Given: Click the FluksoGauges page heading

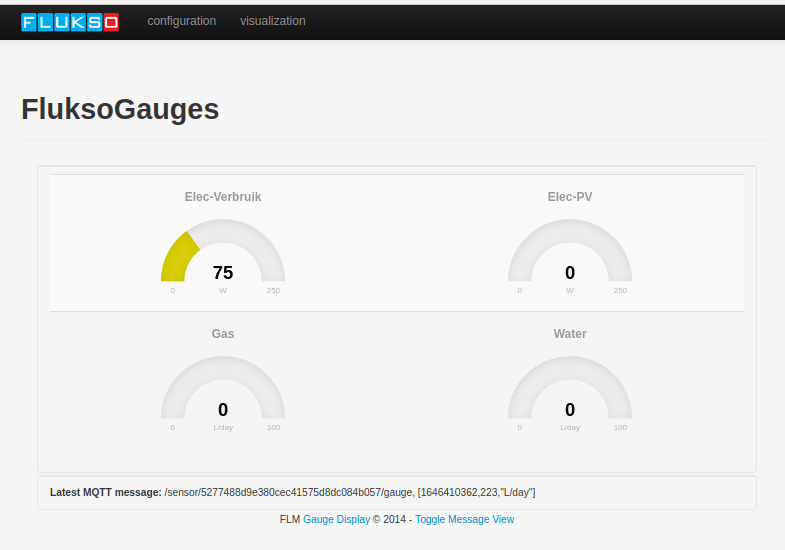Looking at the screenshot, I should pyautogui.click(x=120, y=109).
